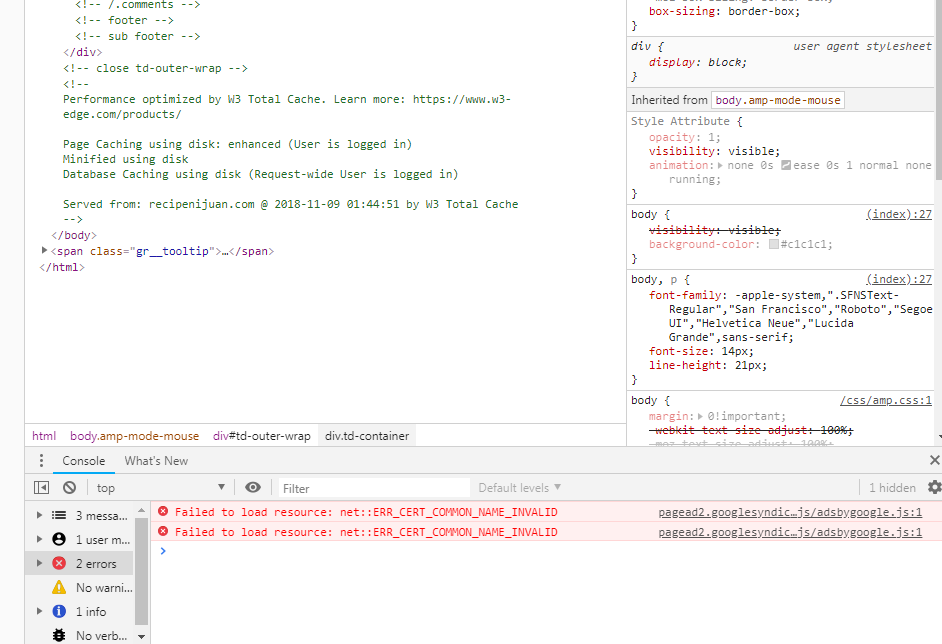Expand the gr__tooltip span element
The height and width of the screenshot is (644, 942).
pyautogui.click(x=44, y=251)
